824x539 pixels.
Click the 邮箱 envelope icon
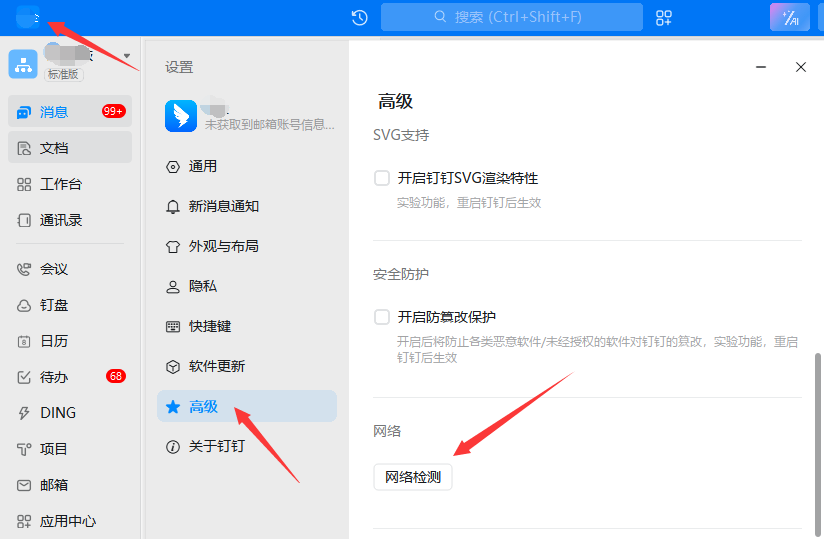[24, 485]
